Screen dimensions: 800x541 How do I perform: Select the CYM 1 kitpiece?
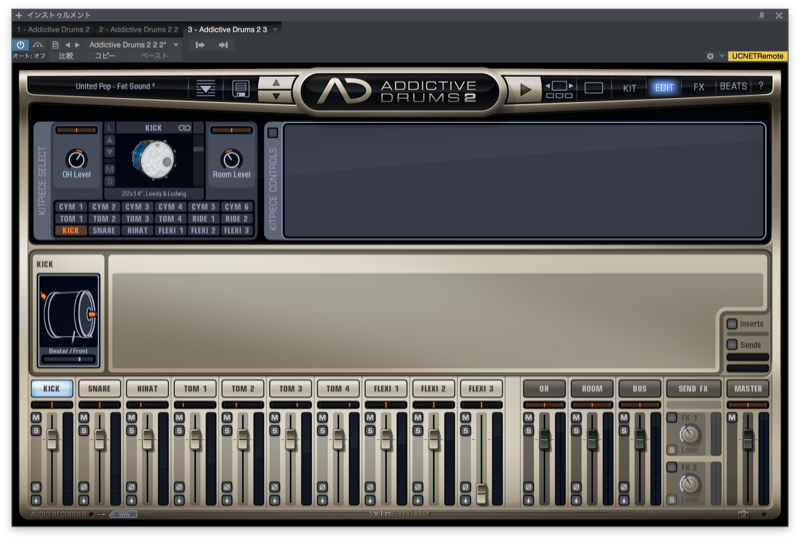pyautogui.click(x=70, y=207)
